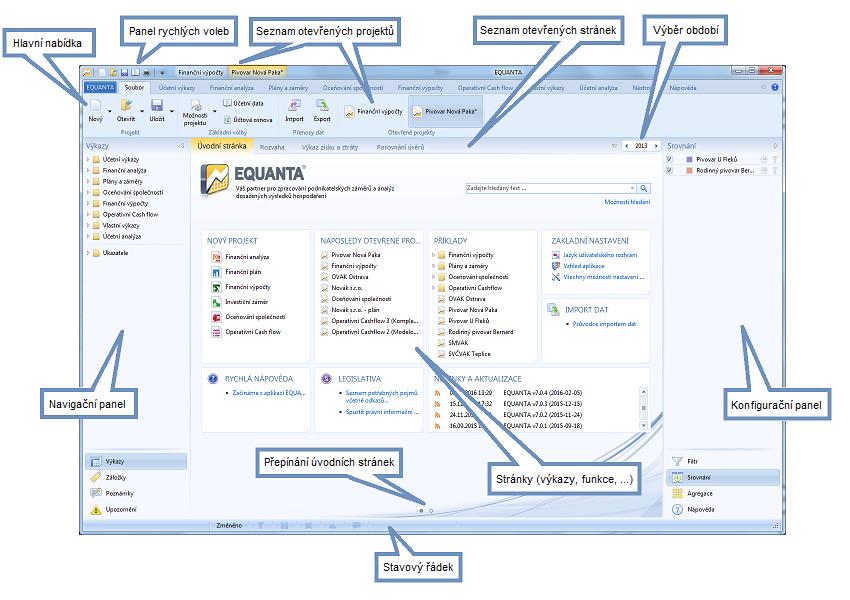Screen dimensions: 850x600
Task: Open Jazyk uživatelského rozhraní setting link
Action: point(600,255)
